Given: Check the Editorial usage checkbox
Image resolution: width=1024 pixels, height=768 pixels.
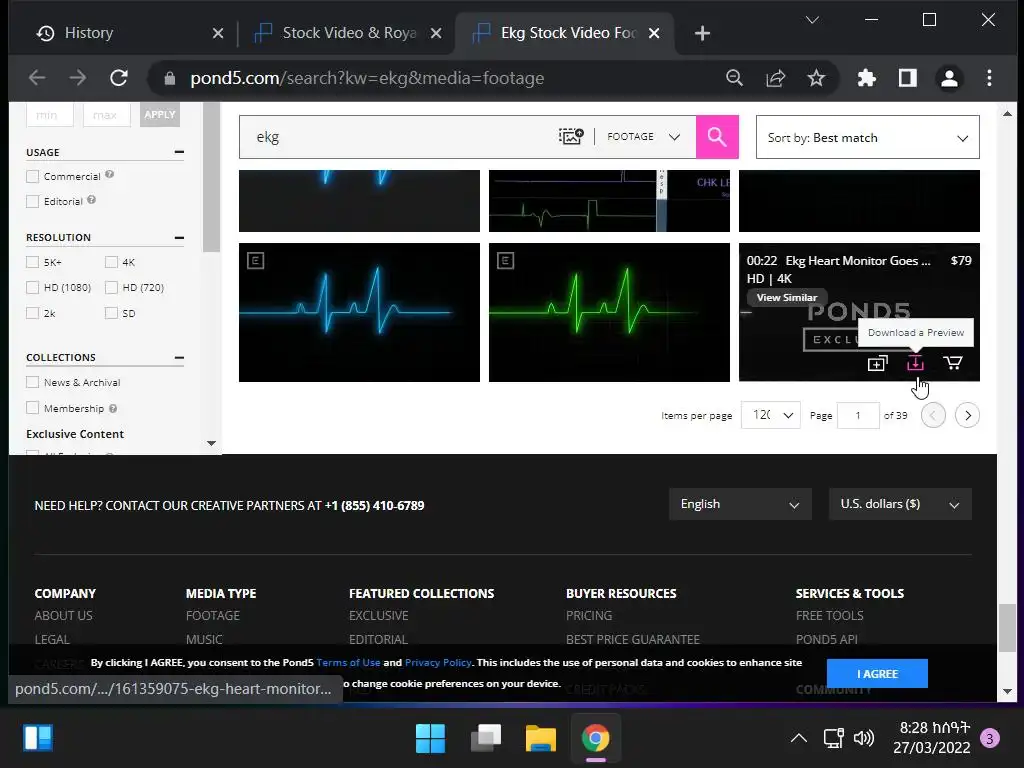Looking at the screenshot, I should tap(32, 202).
